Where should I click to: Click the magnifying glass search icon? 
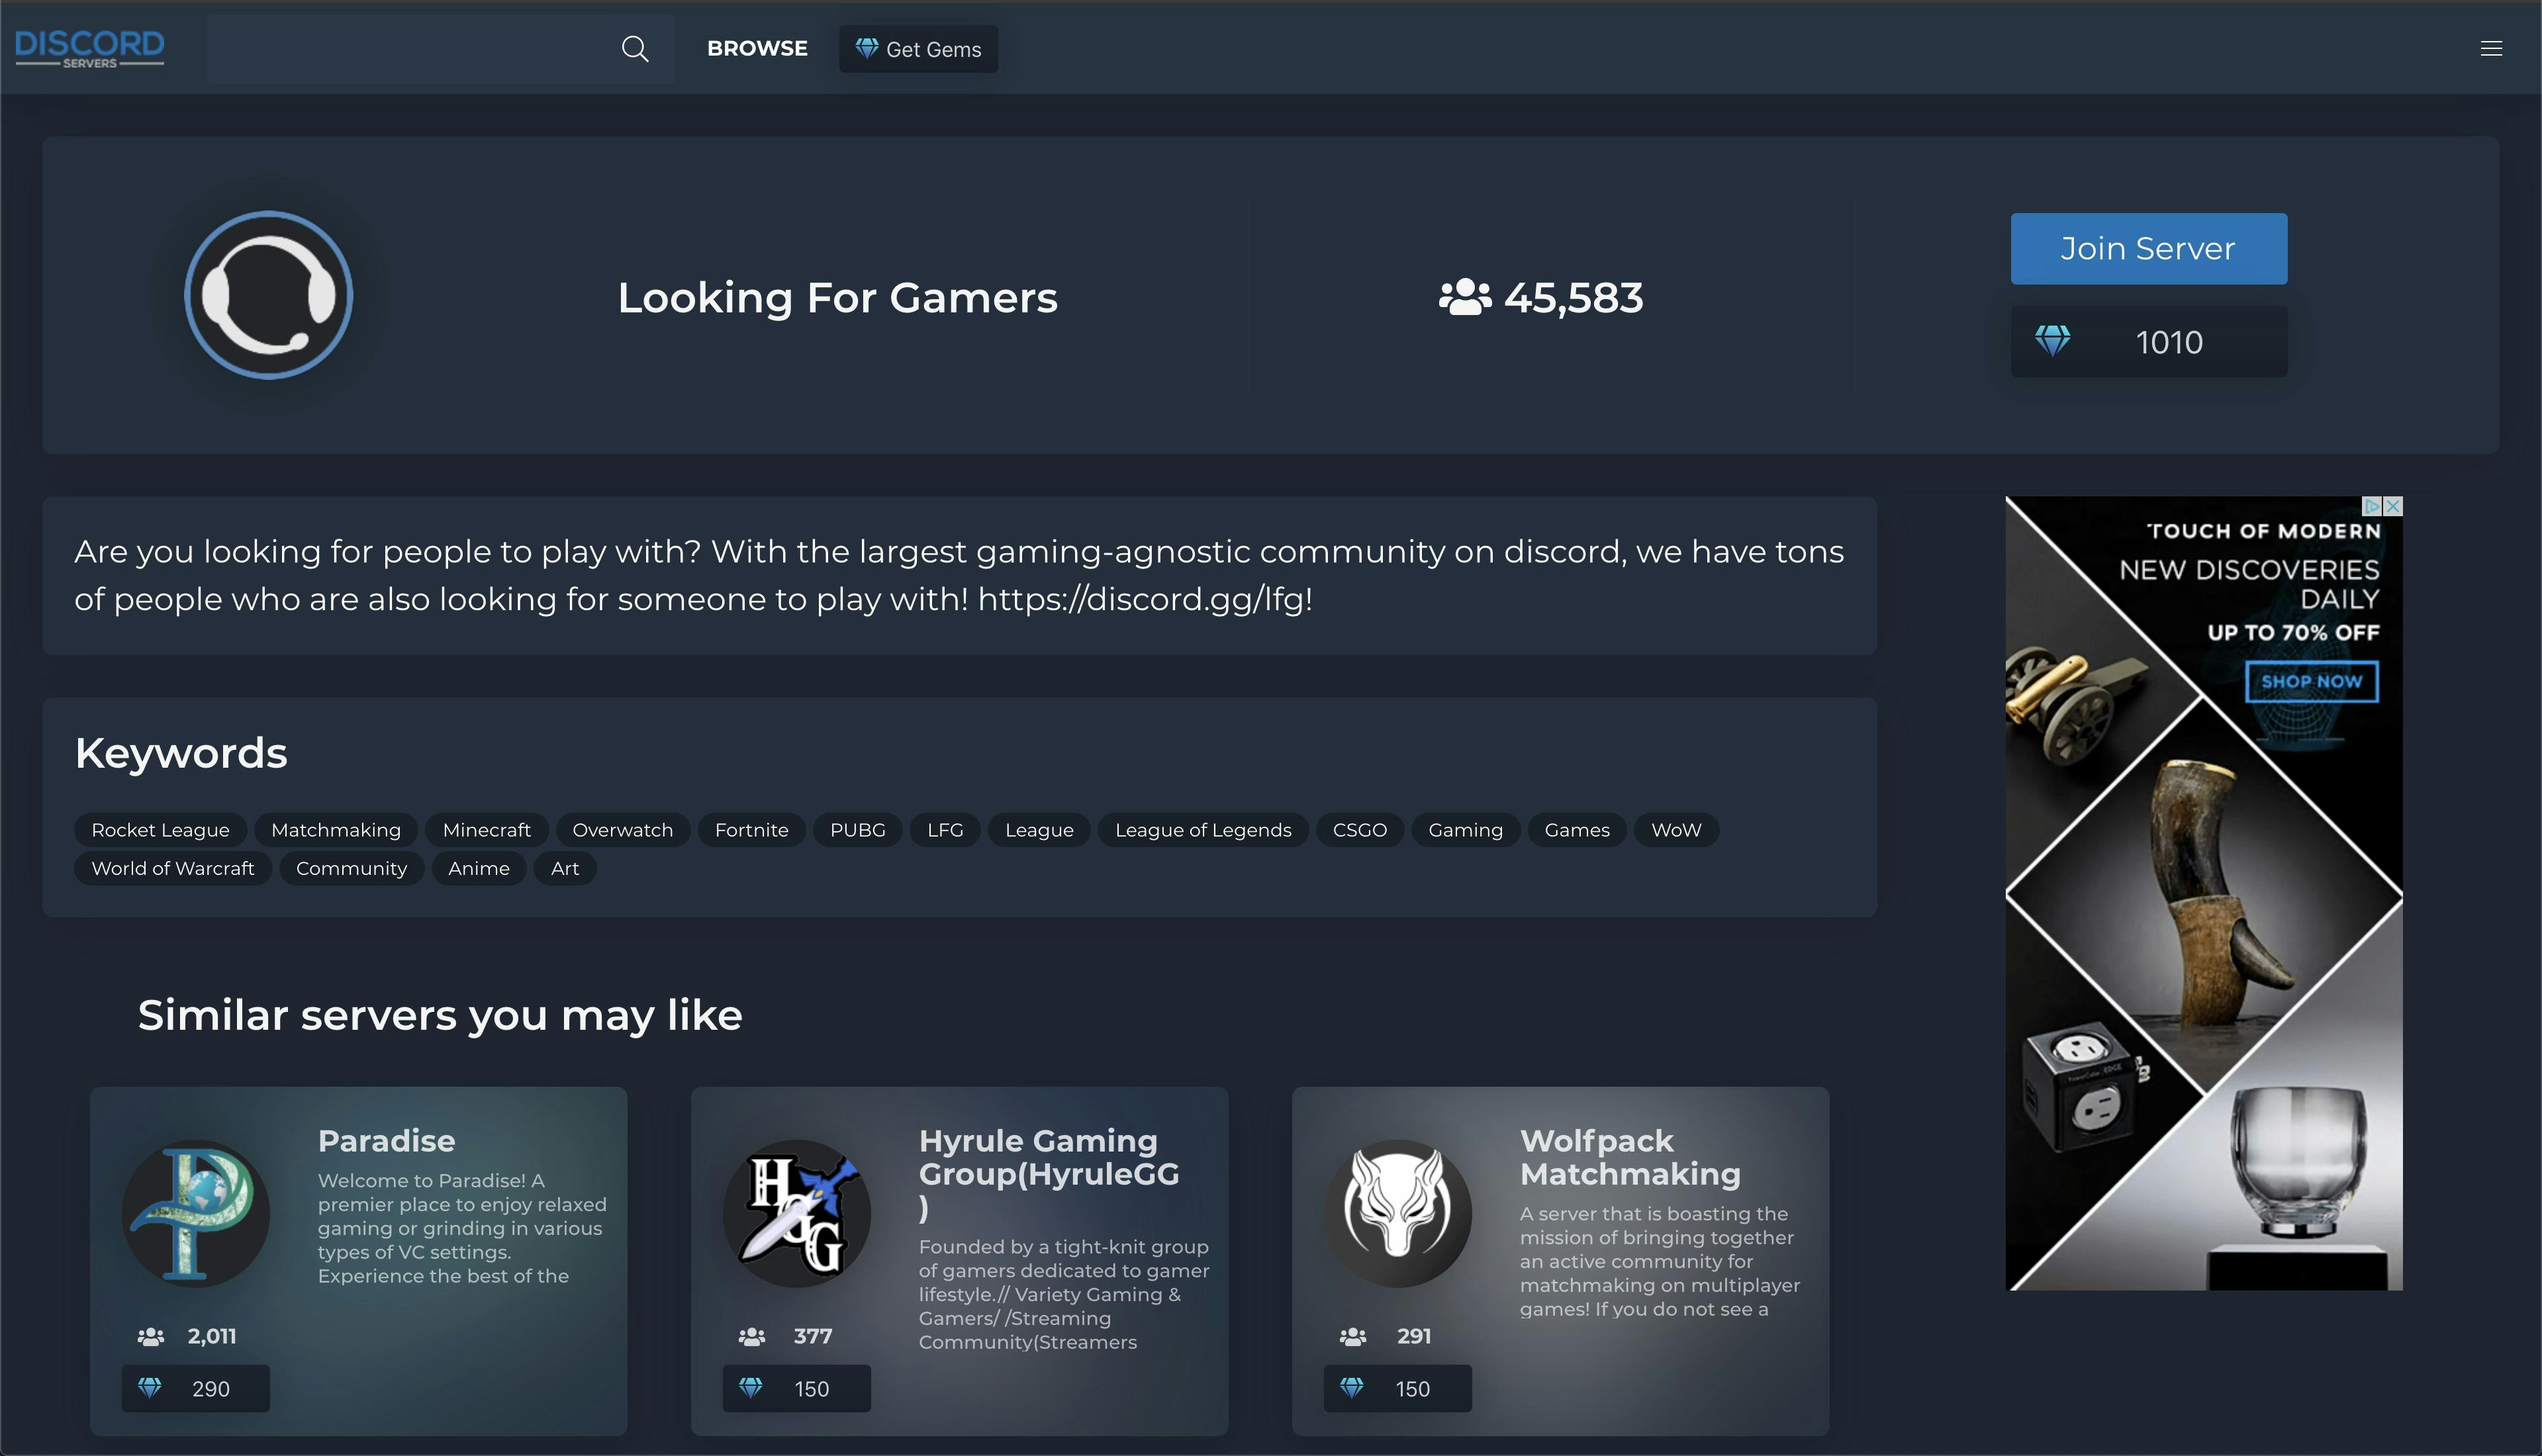(636, 48)
